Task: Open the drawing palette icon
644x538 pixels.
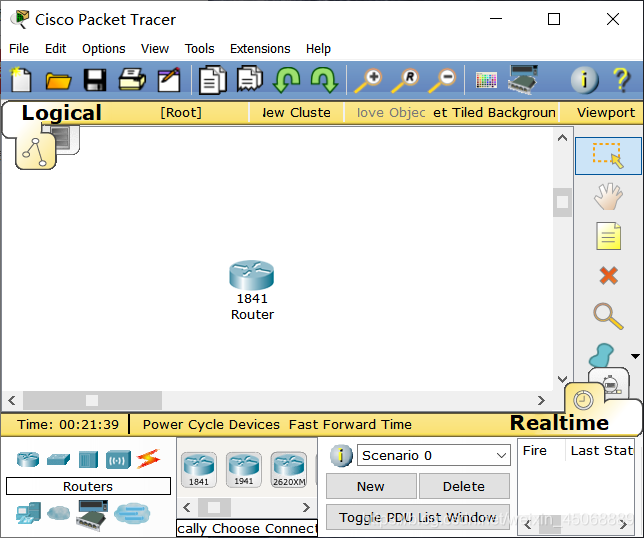Action: click(486, 80)
